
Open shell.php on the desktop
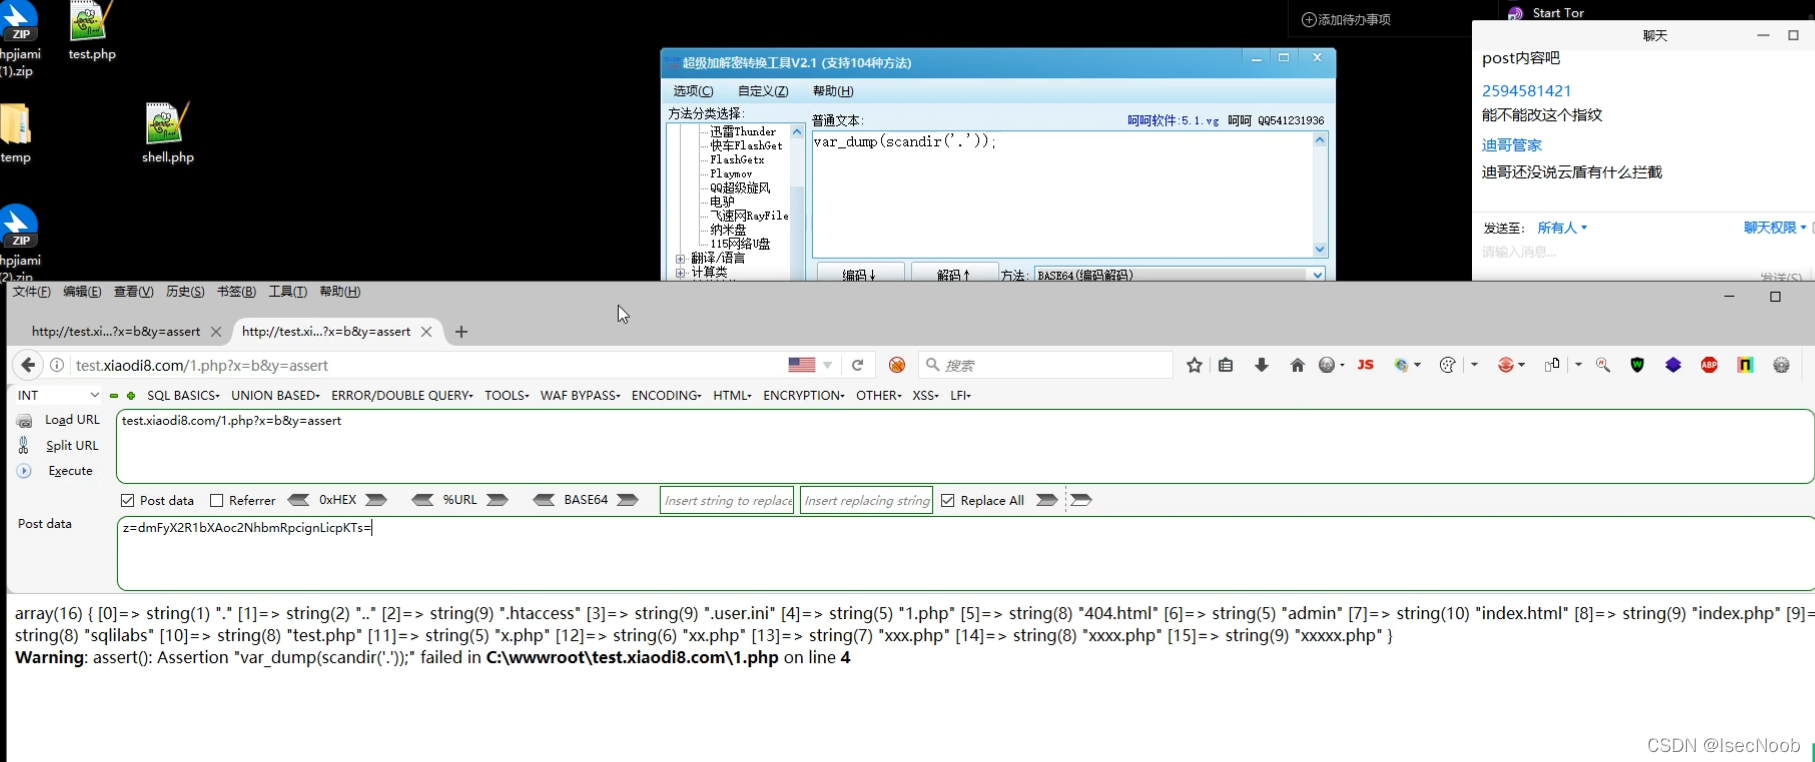pos(167,133)
